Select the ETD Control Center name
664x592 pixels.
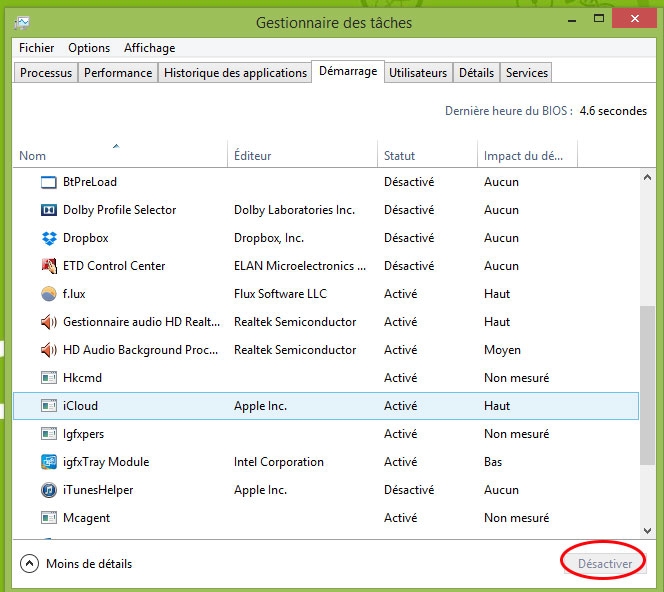(114, 266)
